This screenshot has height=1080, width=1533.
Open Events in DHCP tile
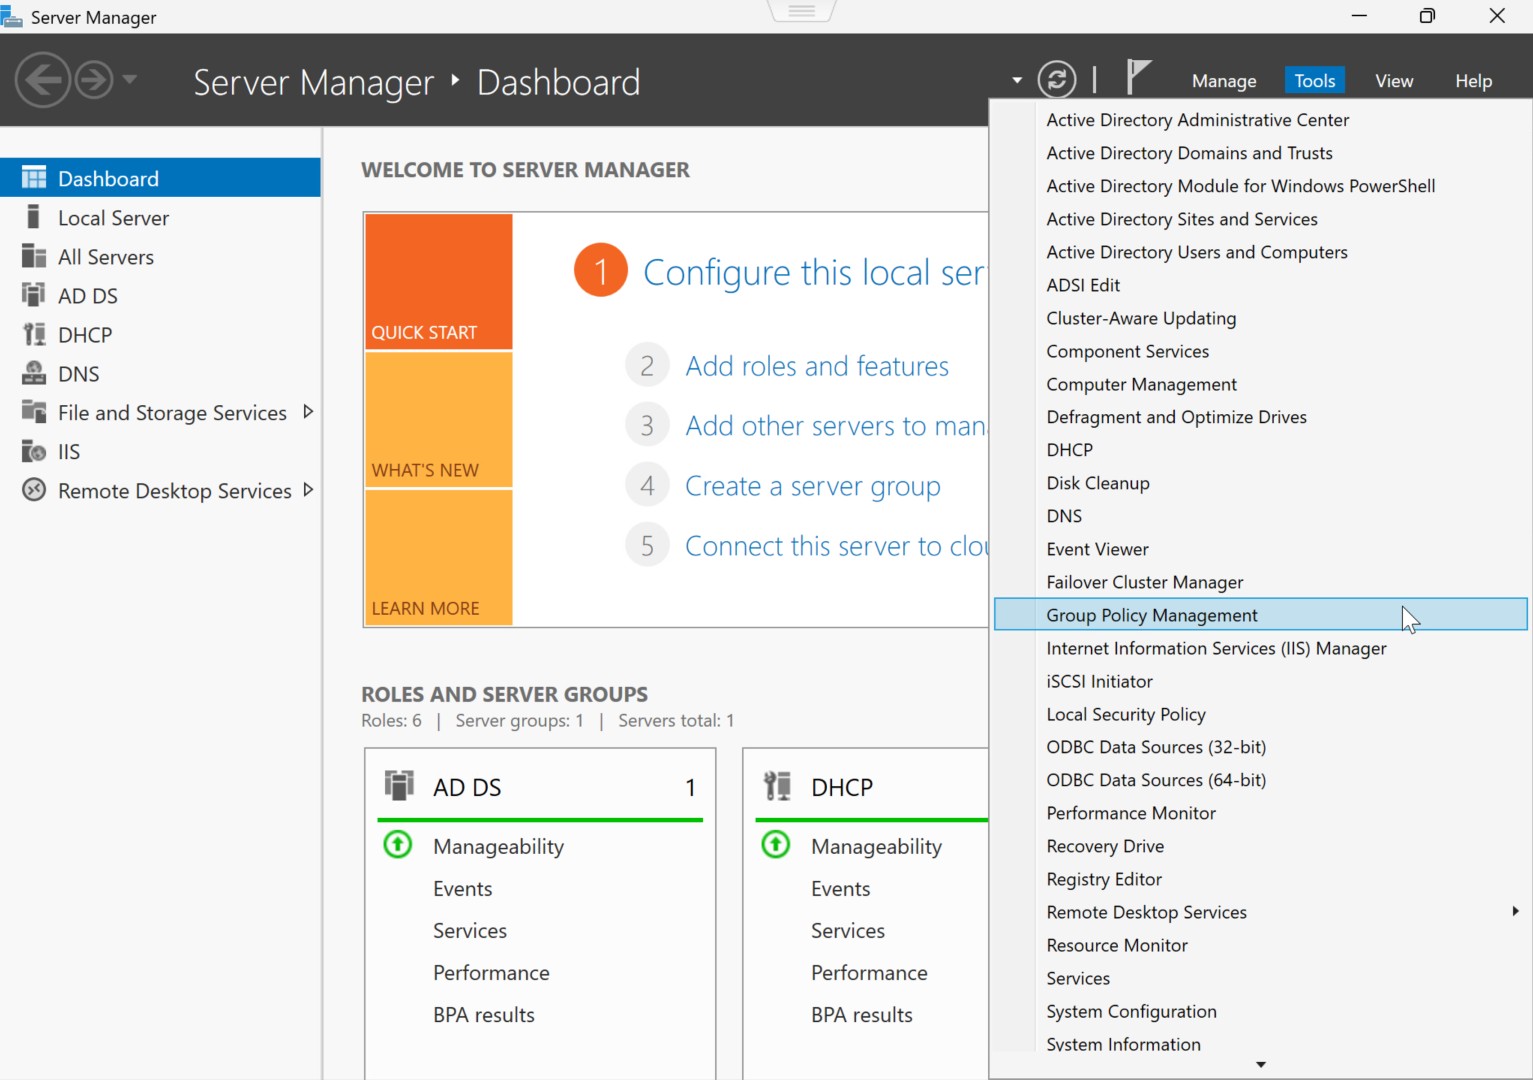click(840, 889)
